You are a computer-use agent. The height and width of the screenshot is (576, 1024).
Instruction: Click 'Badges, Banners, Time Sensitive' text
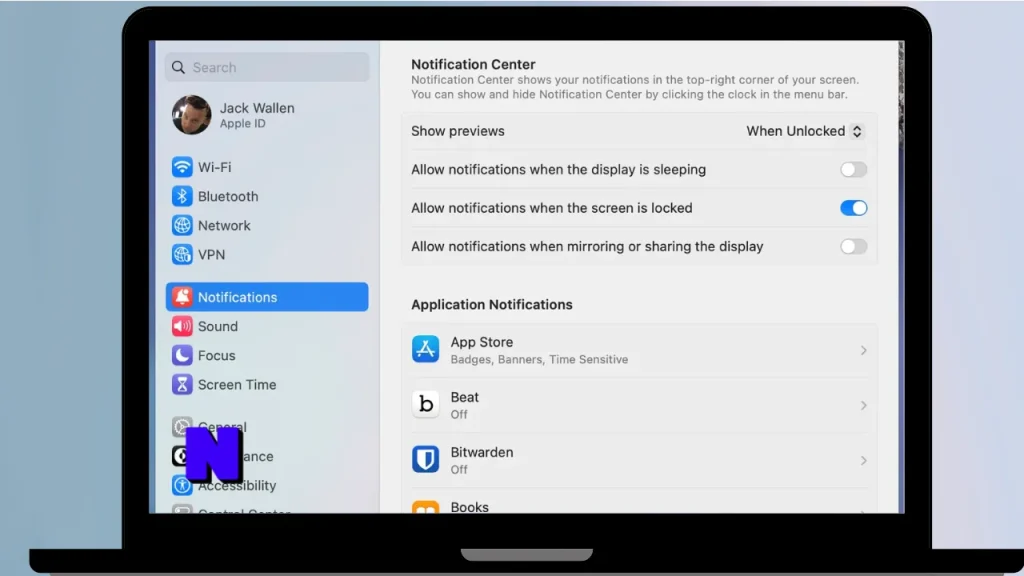pyautogui.click(x=539, y=360)
